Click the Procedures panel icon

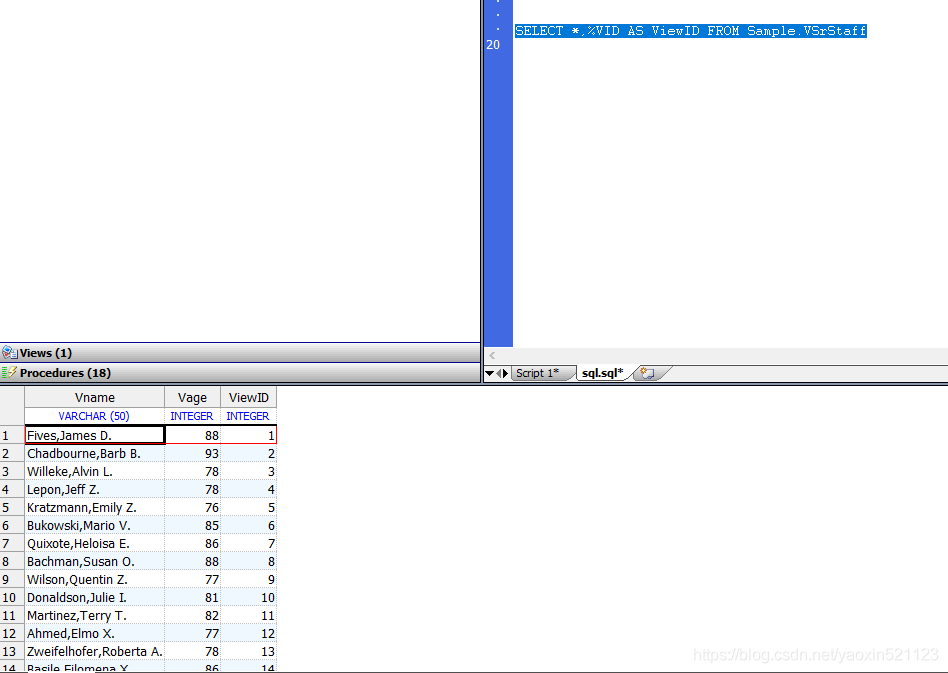click(9, 372)
